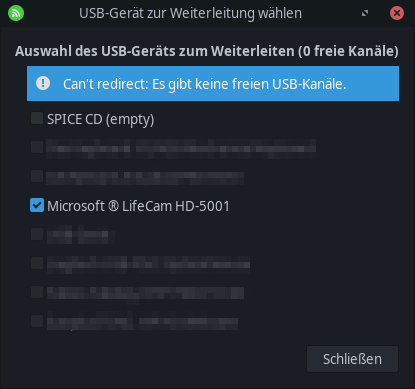Viewport: 415px width, 389px height.
Task: Click the short blurred device name below LifeCam
Action: point(80,235)
